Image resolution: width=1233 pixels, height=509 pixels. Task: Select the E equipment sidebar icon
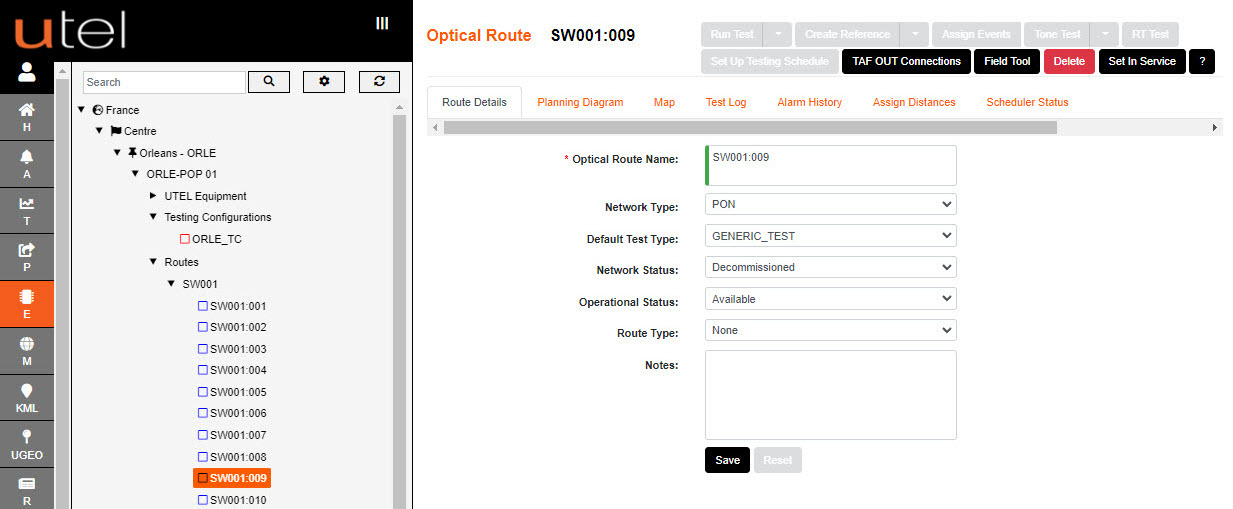[27, 304]
